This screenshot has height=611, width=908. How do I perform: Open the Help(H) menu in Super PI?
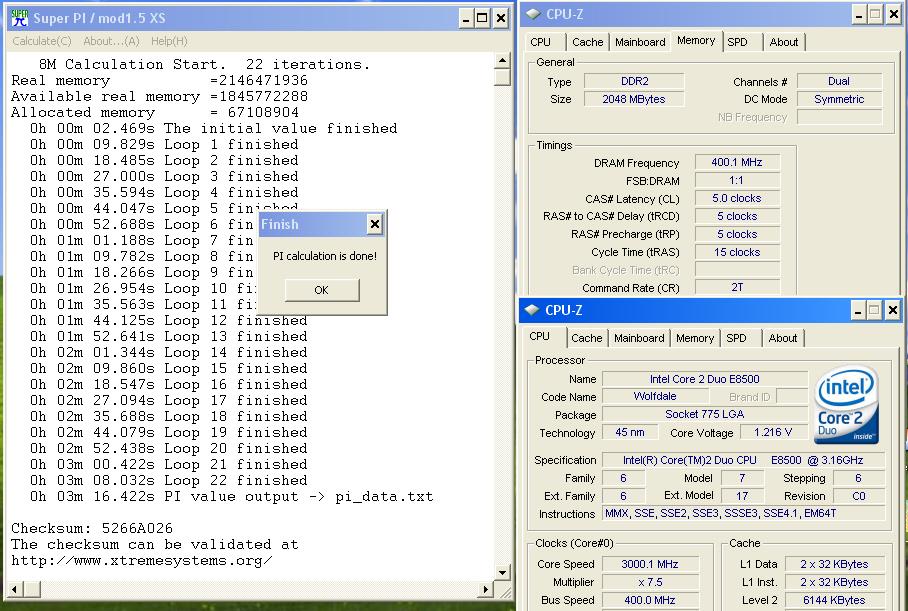pyautogui.click(x=169, y=41)
